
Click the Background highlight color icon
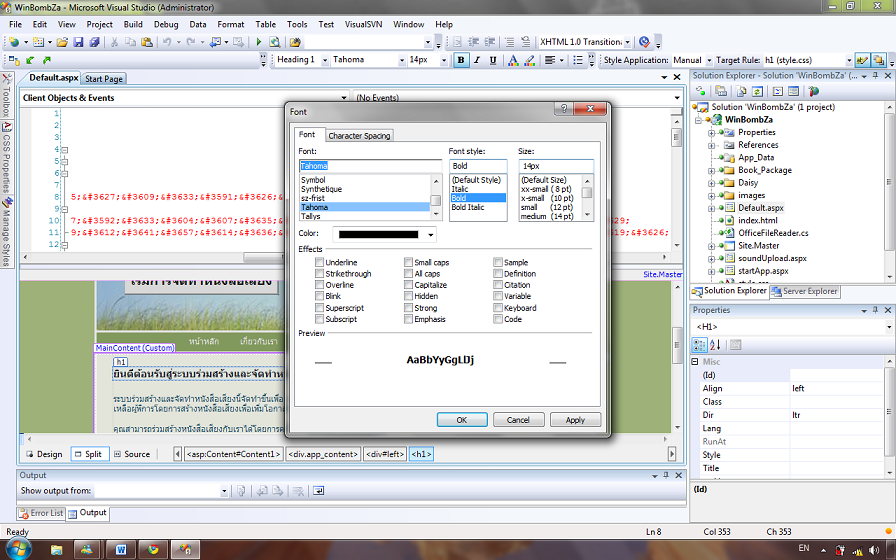(x=529, y=60)
